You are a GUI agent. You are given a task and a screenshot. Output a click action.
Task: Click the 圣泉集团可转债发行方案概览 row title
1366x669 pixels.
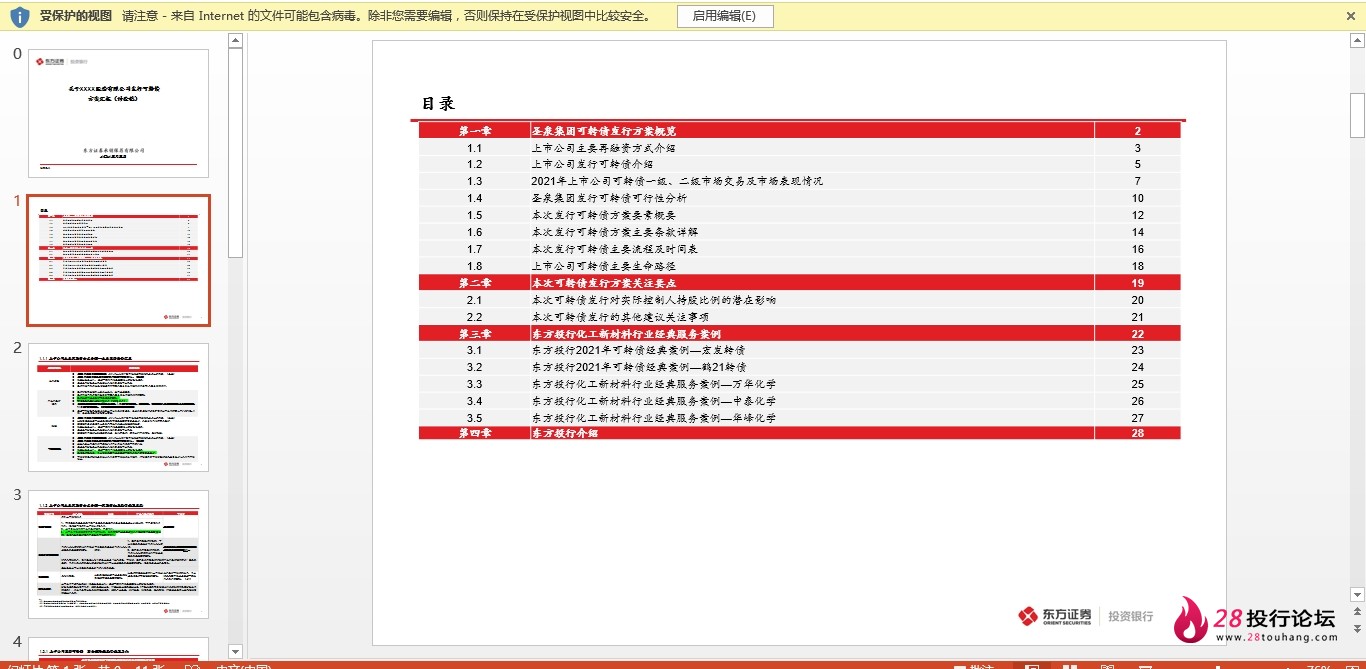[x=604, y=131]
